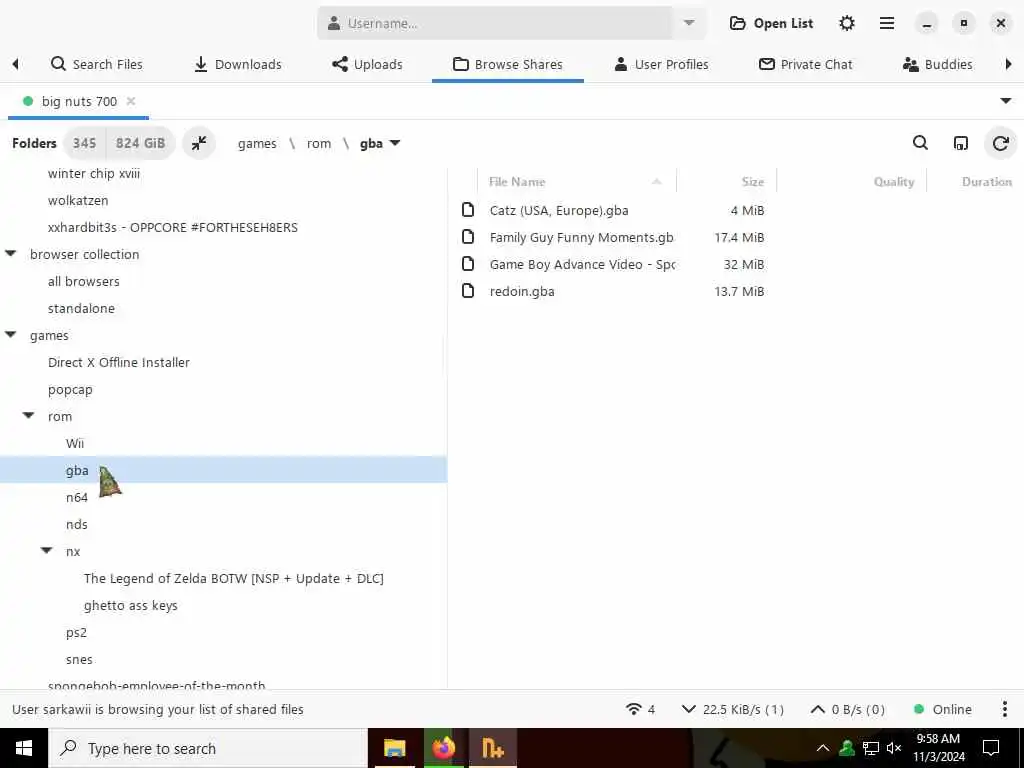Collapse the rom folder
1024x768 pixels.
click(x=29, y=415)
